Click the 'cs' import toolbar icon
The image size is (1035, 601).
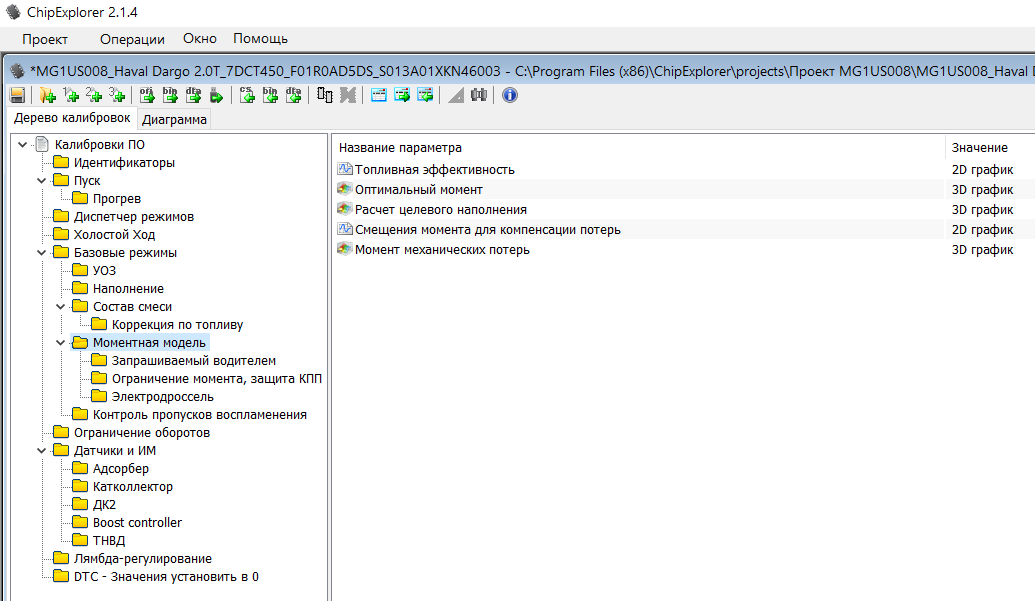(x=247, y=95)
